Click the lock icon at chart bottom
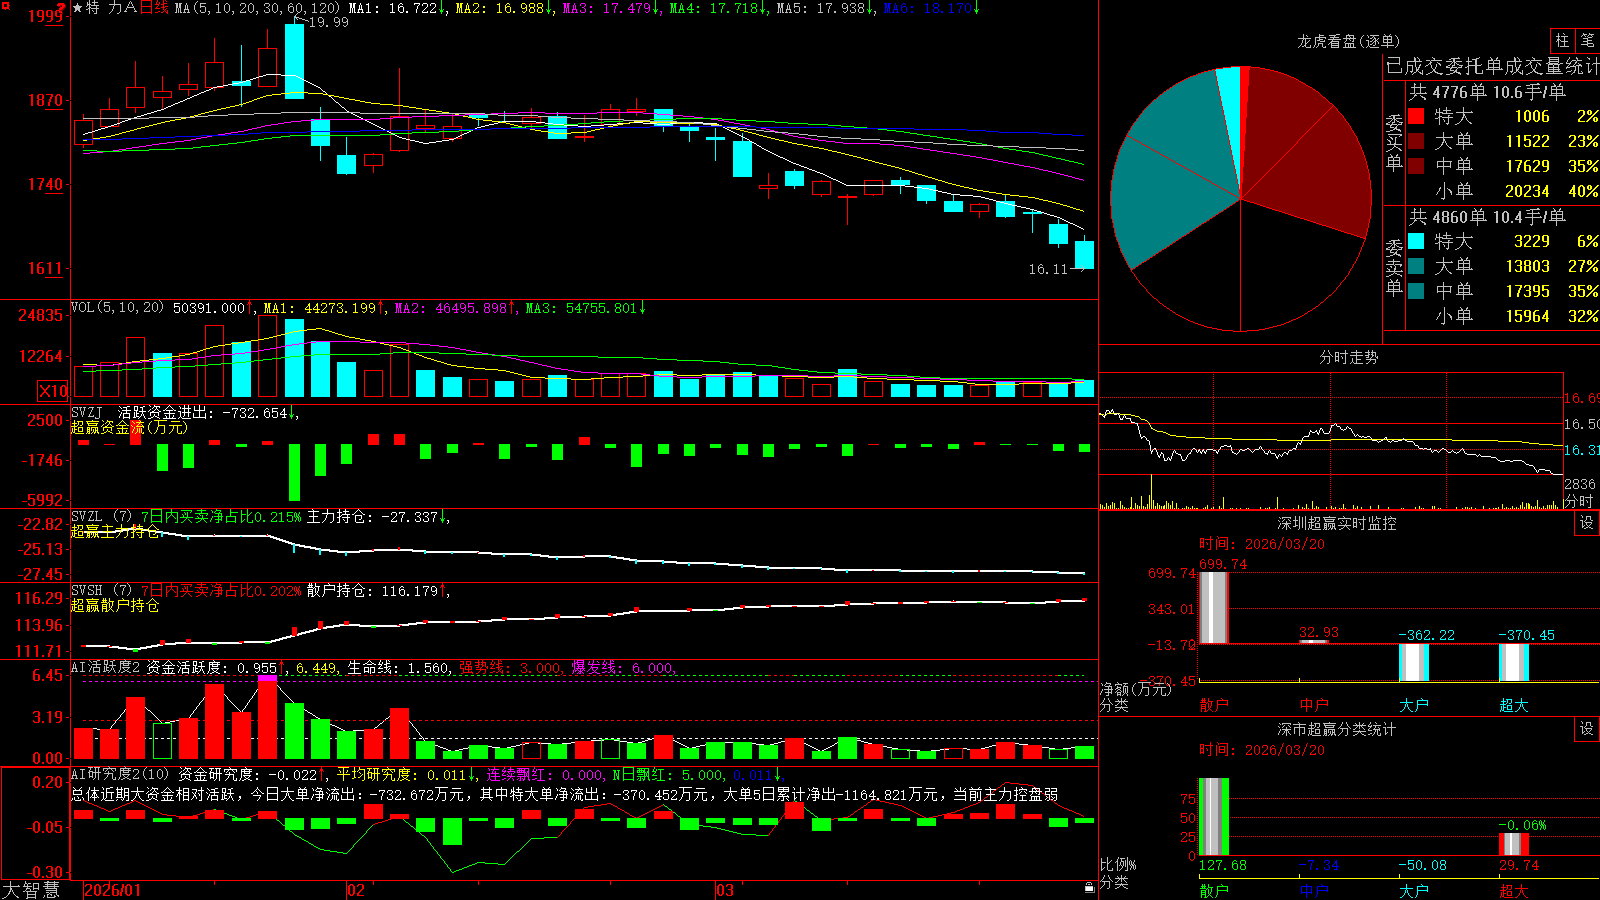This screenshot has width=1600, height=900. point(1090,888)
